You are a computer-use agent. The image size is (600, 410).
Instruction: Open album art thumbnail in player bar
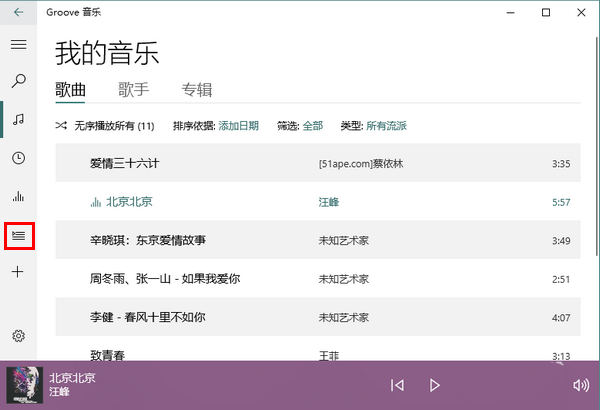[x=25, y=385]
